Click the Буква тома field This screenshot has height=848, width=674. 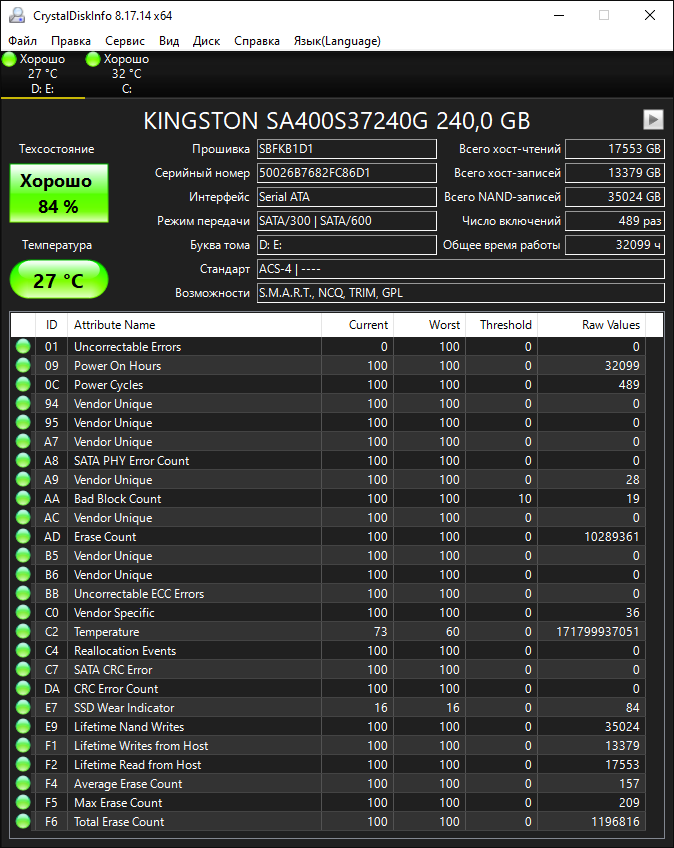(347, 245)
